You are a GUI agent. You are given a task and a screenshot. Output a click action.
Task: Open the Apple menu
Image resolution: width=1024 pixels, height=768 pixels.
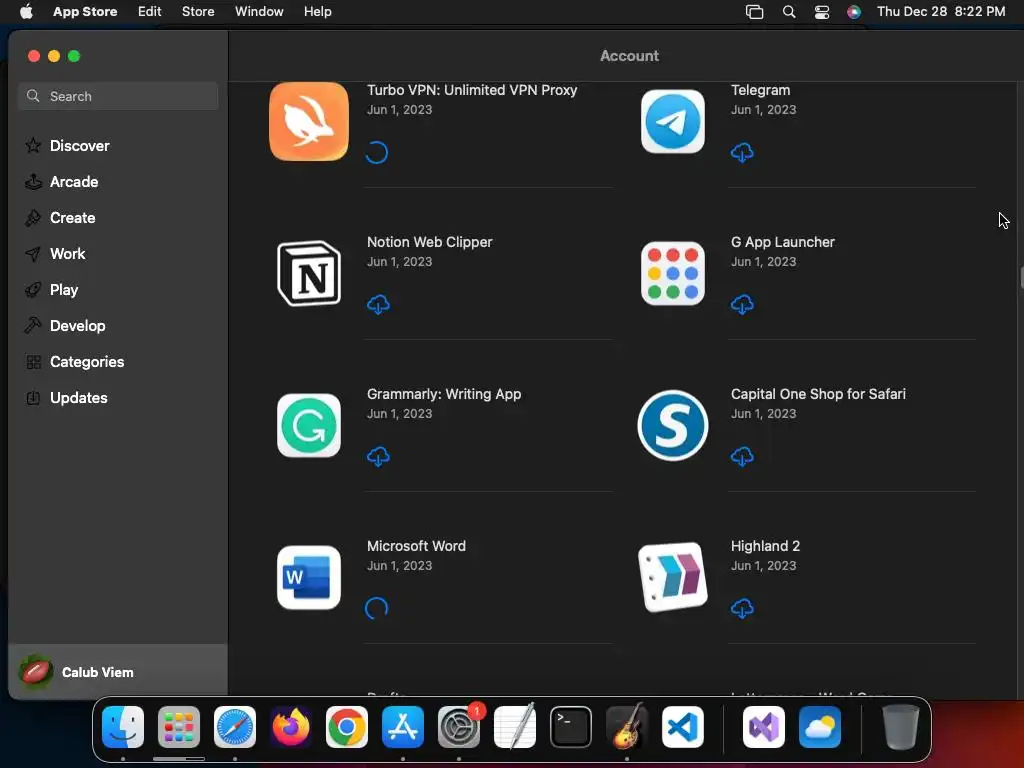26,12
